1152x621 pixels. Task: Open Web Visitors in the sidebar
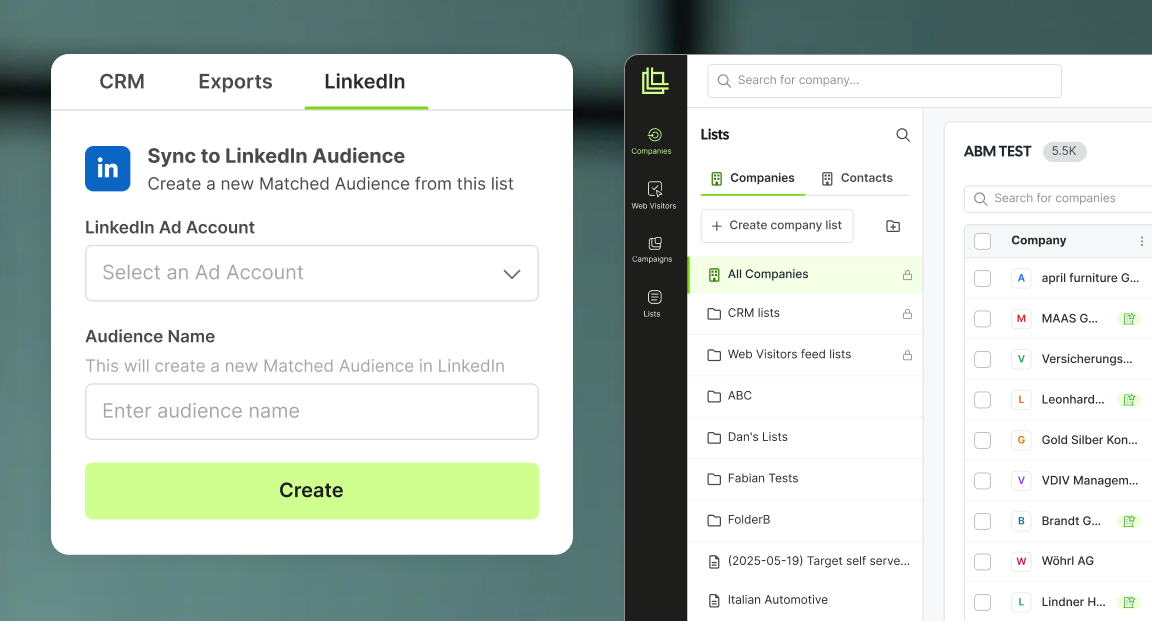653,195
